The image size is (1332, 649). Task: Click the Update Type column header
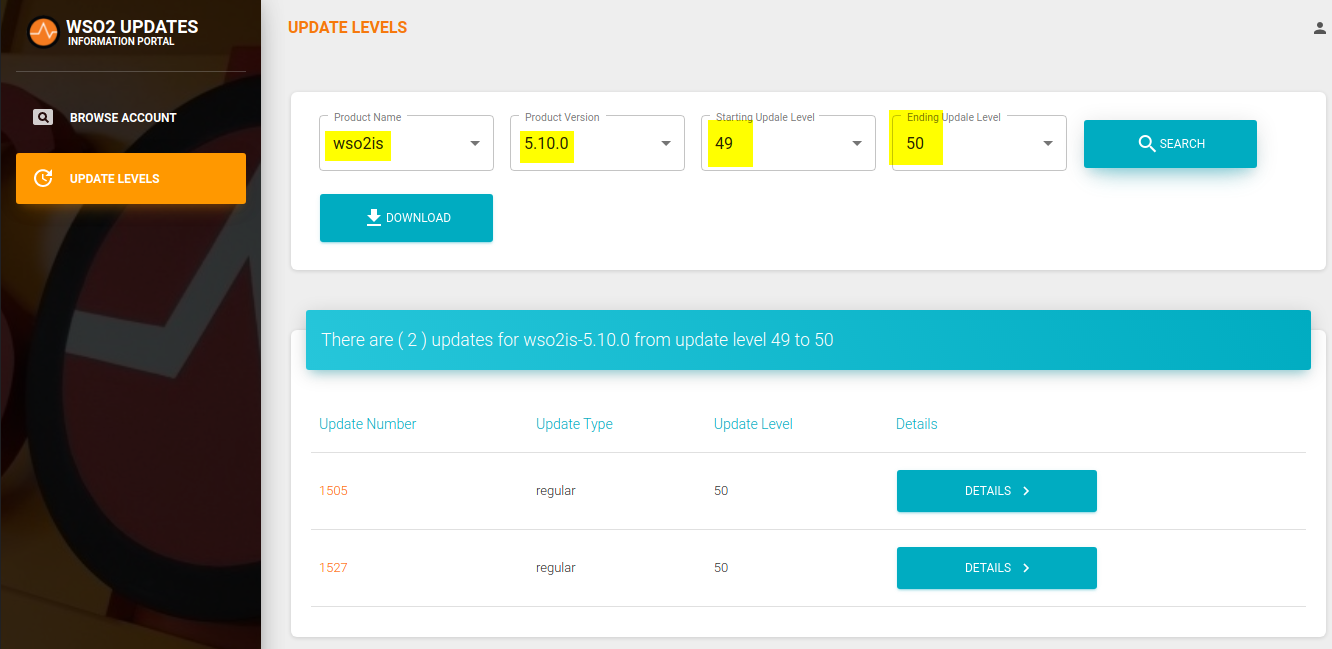point(574,424)
